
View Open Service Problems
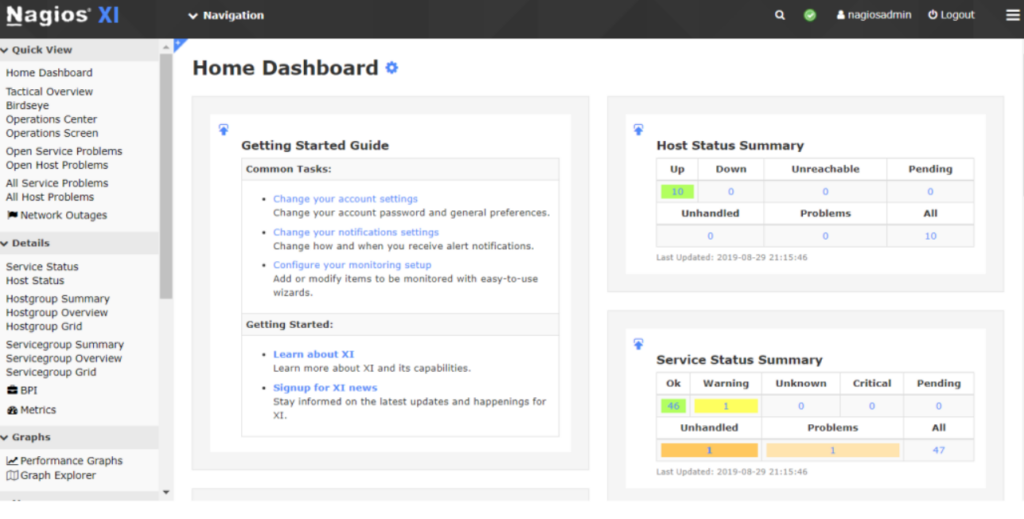pyautogui.click(x=64, y=151)
